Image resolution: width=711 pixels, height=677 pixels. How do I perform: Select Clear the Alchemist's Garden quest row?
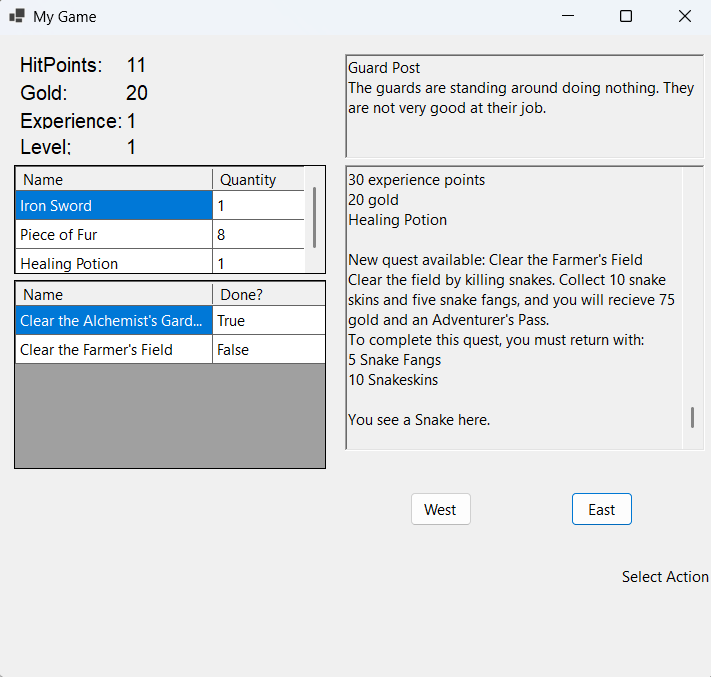coord(113,321)
